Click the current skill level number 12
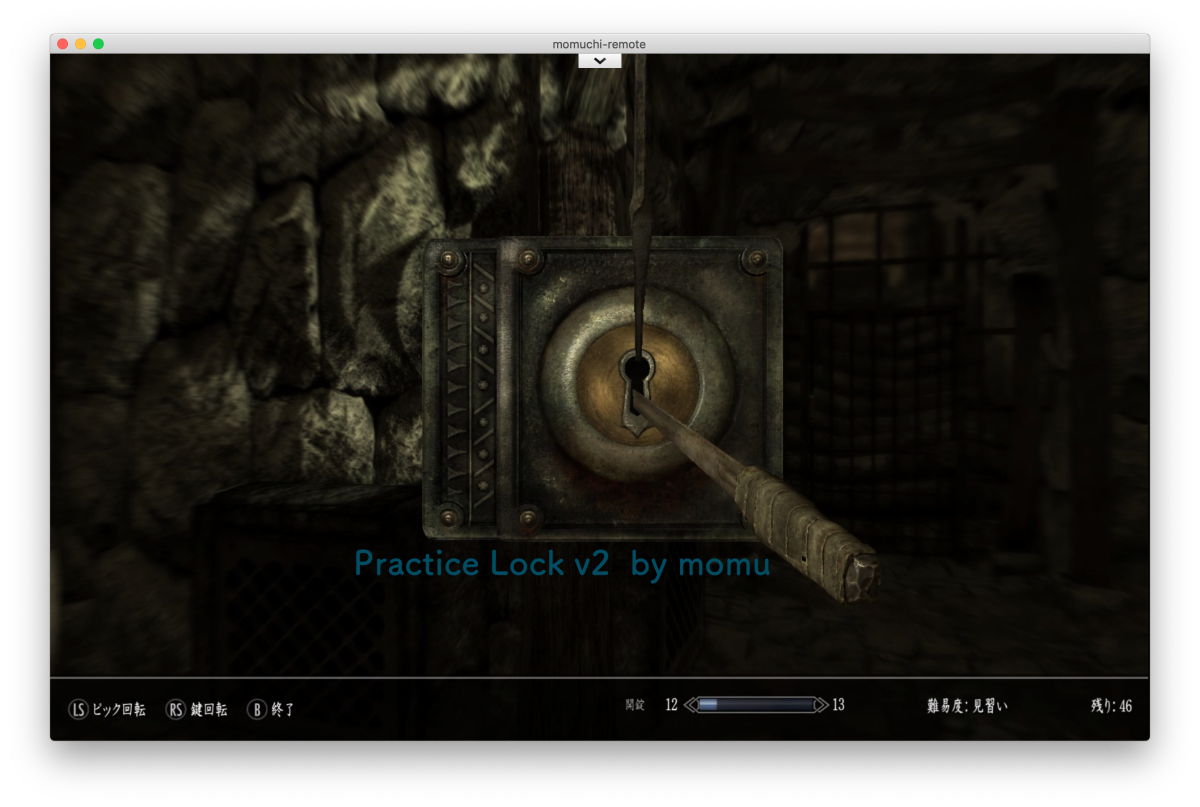This screenshot has height=807, width=1200. coord(671,705)
